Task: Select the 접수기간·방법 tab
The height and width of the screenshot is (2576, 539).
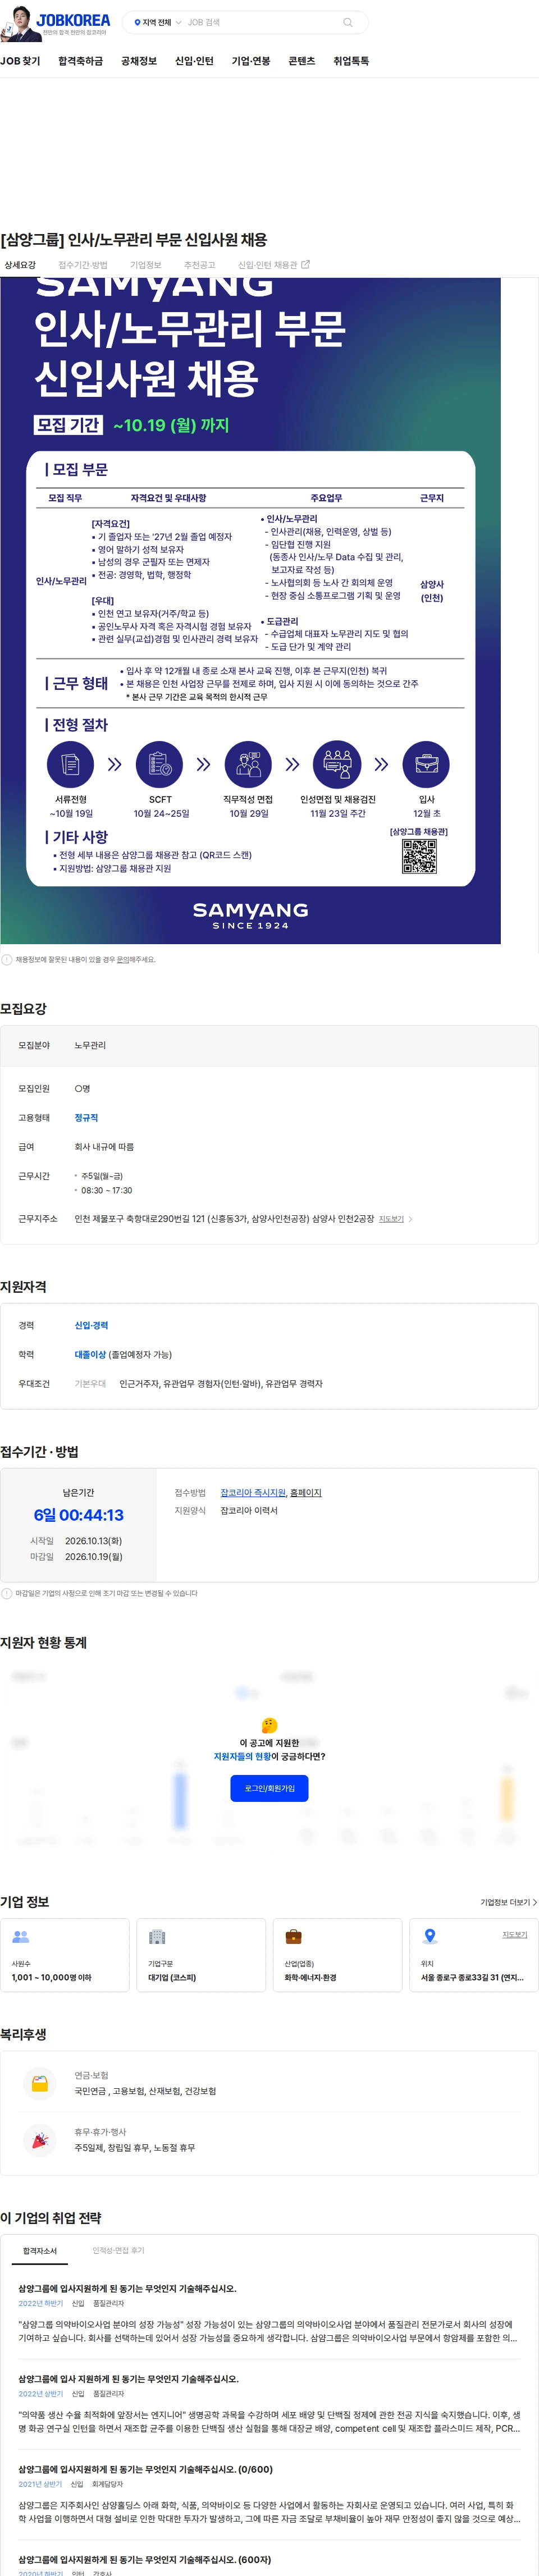Action: coord(83,265)
